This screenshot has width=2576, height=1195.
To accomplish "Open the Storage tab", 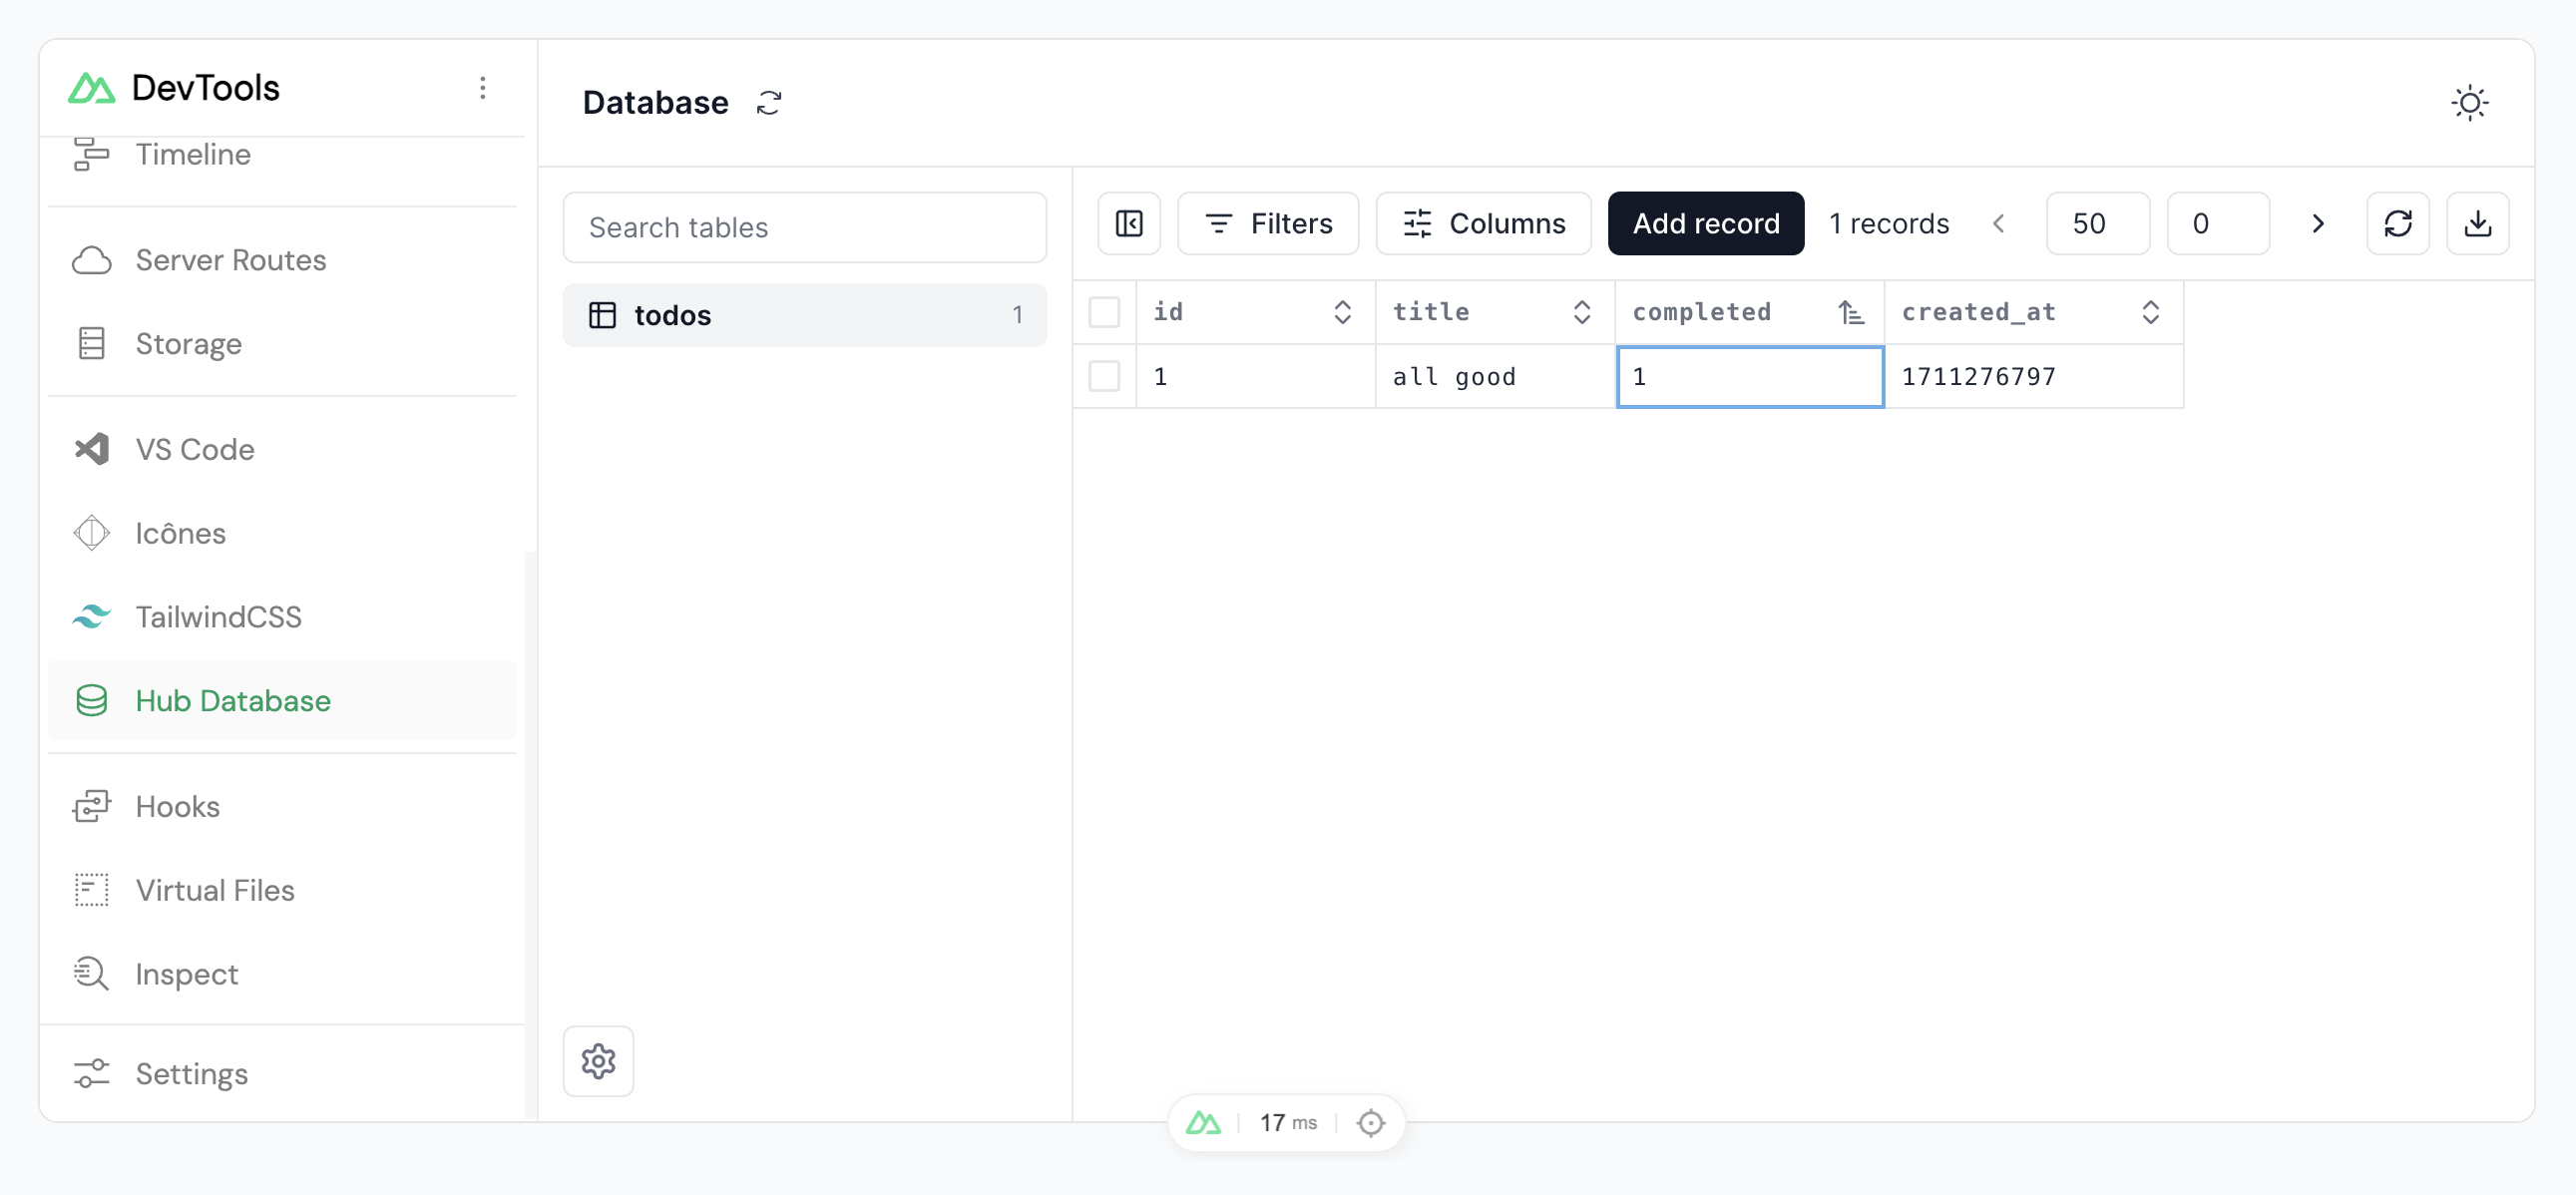I will 282,344.
